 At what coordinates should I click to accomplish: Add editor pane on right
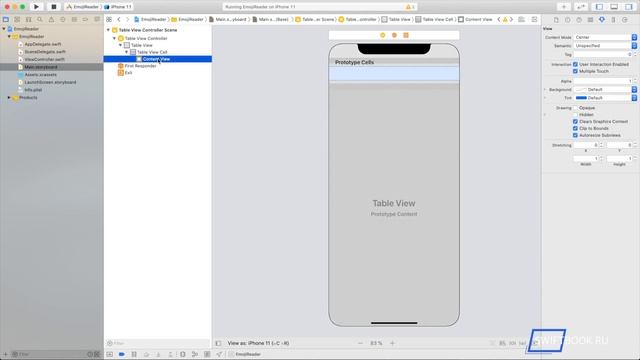coord(534,19)
